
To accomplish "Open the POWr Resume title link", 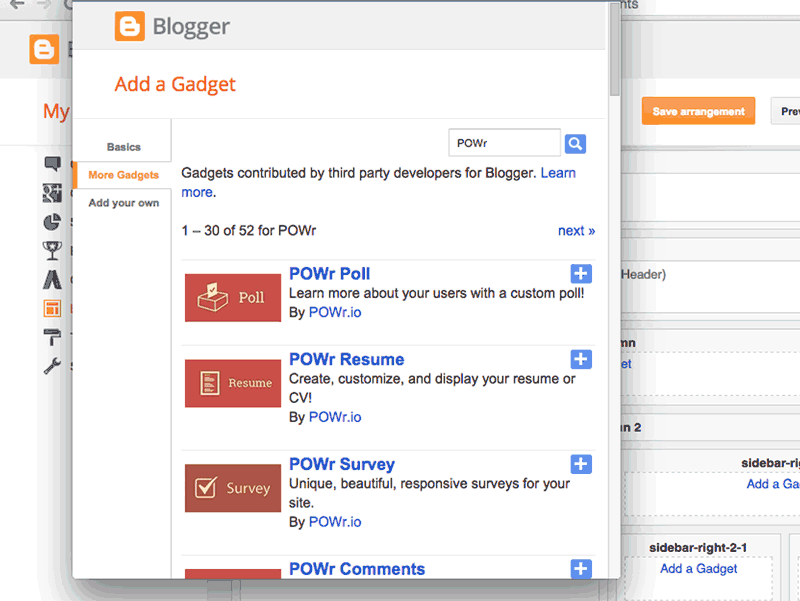I will tap(346, 359).
